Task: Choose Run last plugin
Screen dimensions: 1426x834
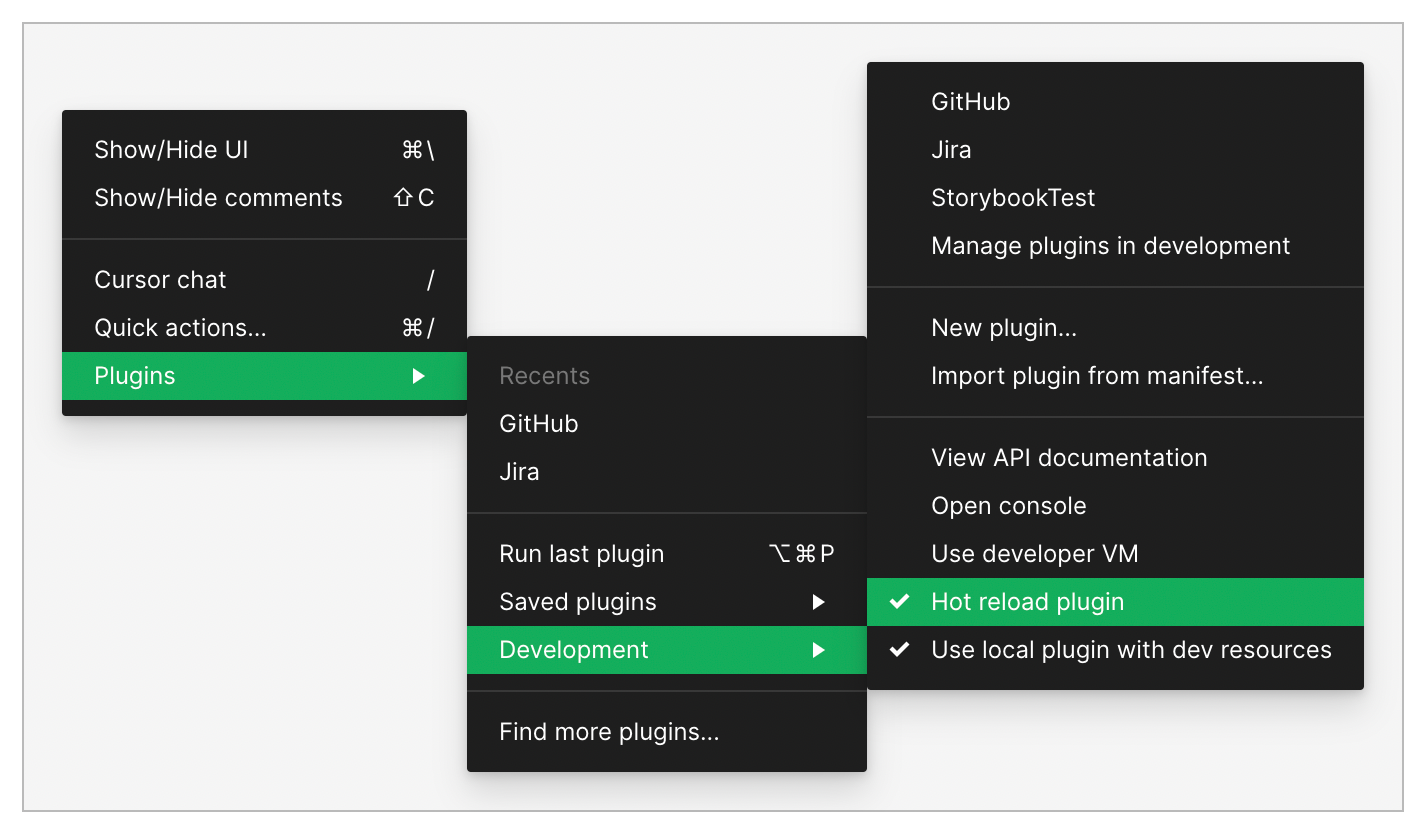Action: pyautogui.click(x=581, y=554)
